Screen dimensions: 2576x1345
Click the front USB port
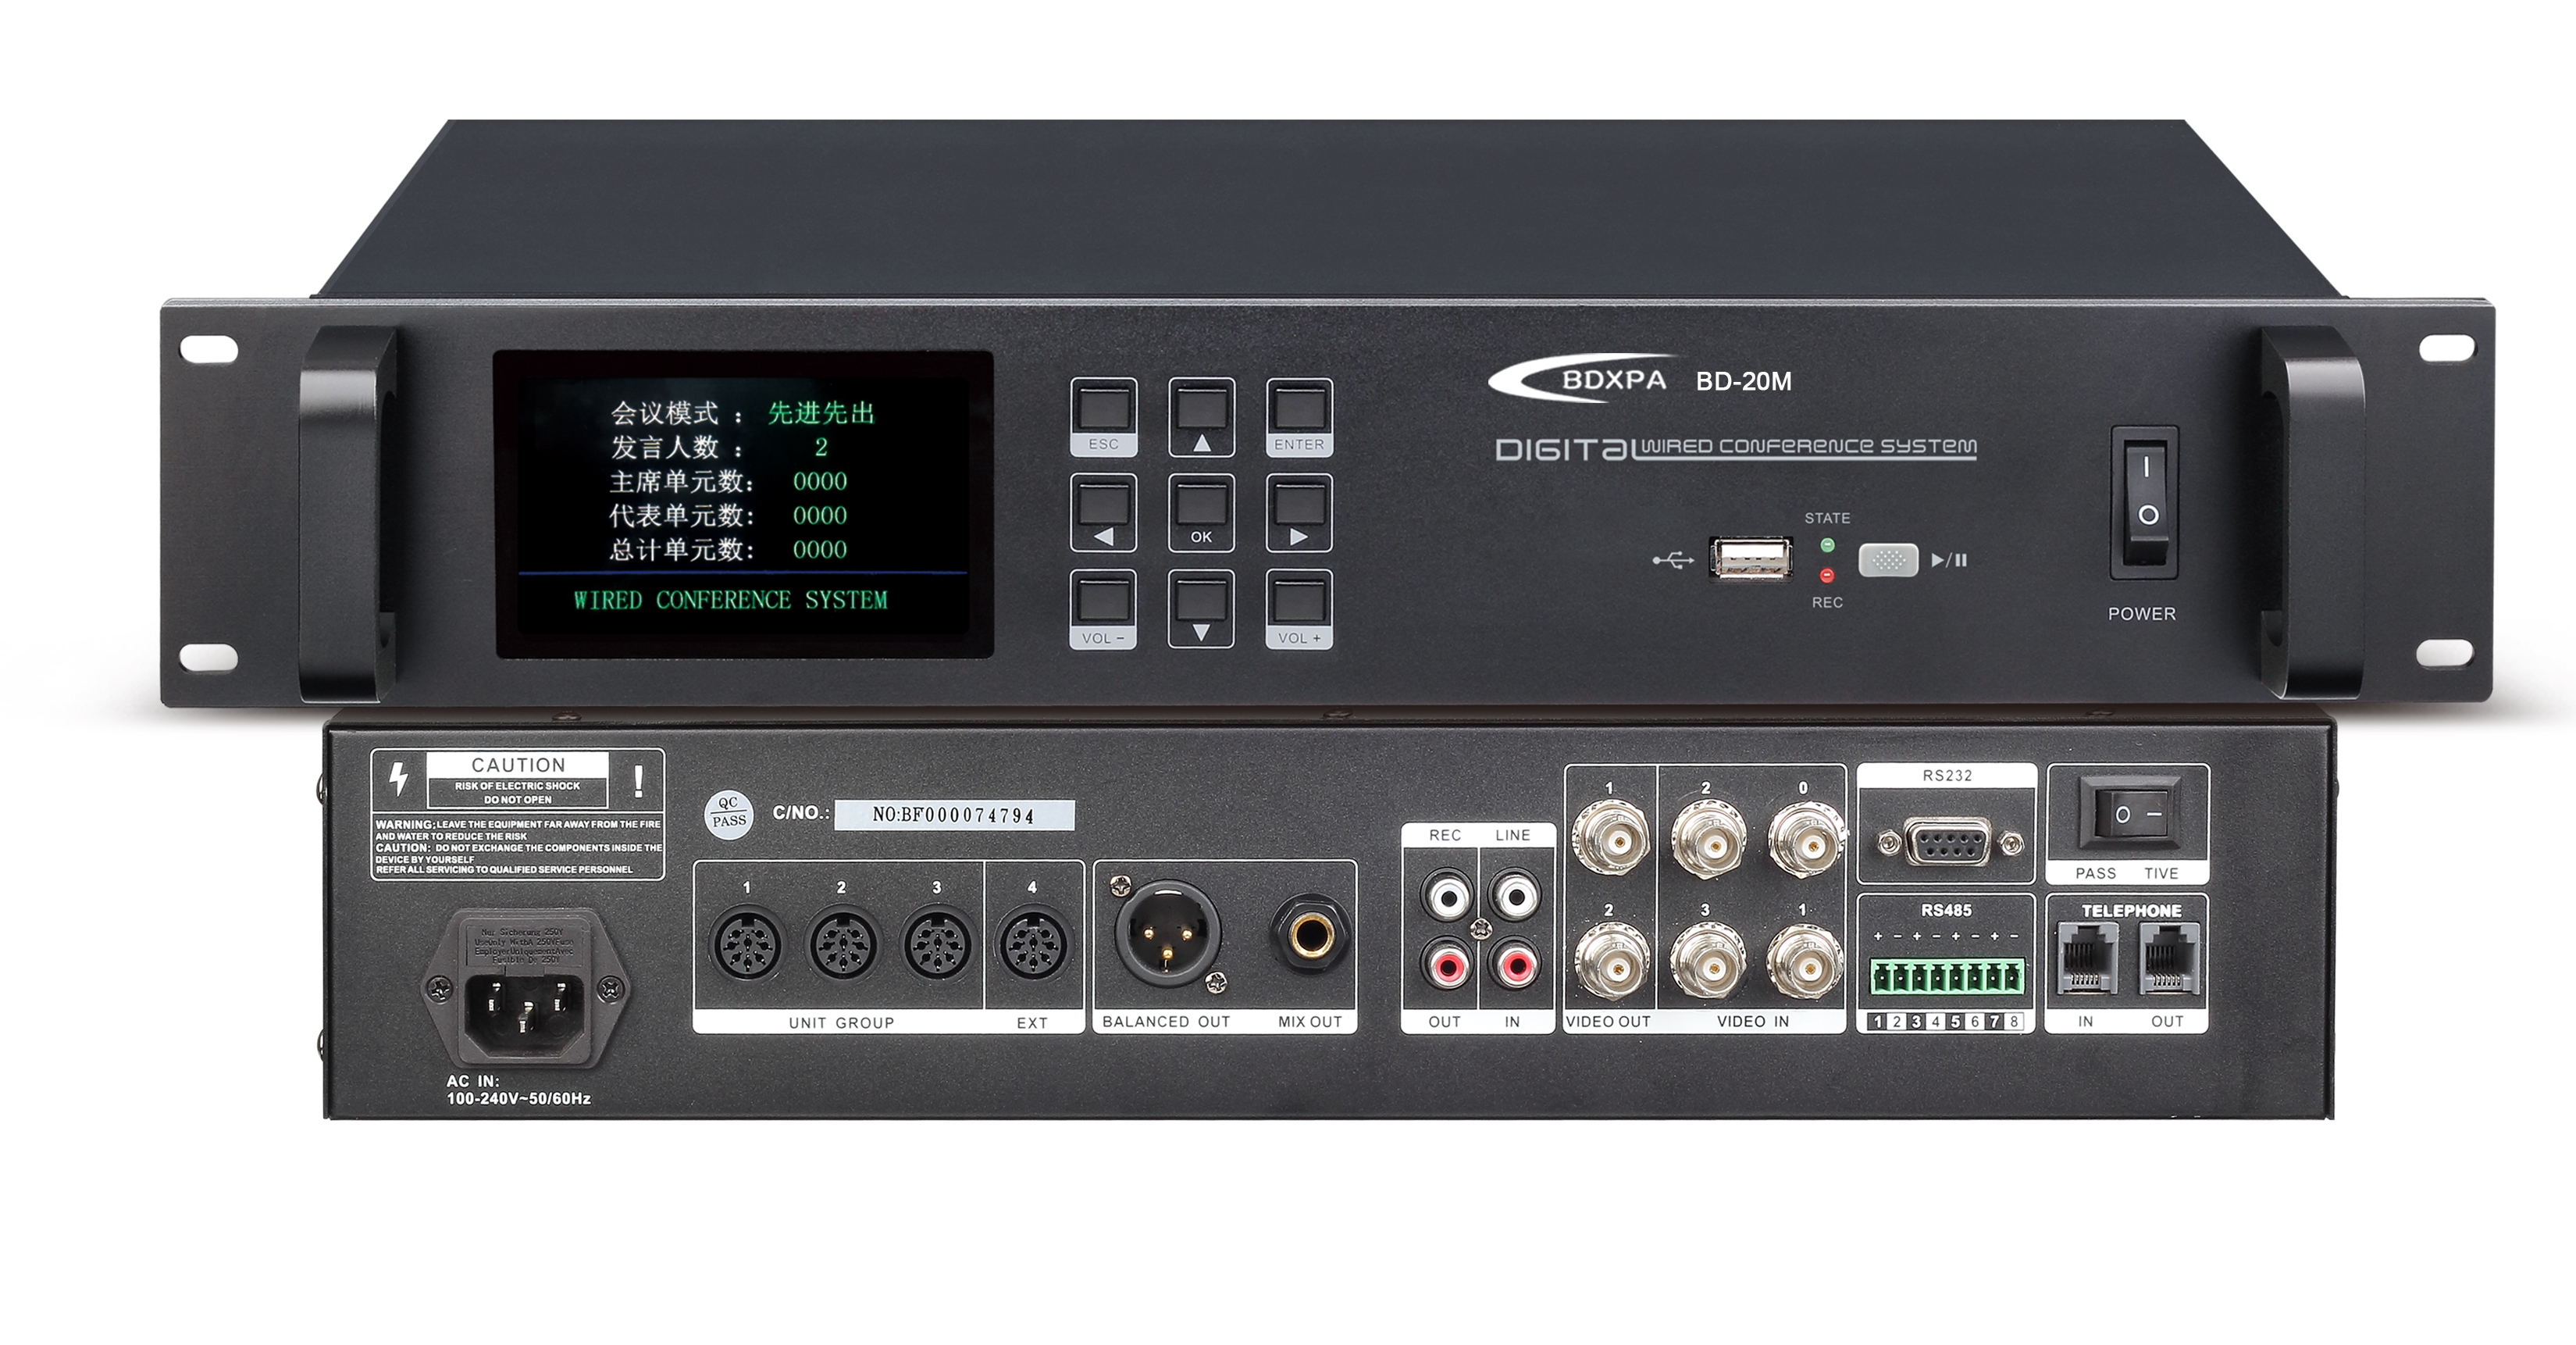pos(1751,558)
